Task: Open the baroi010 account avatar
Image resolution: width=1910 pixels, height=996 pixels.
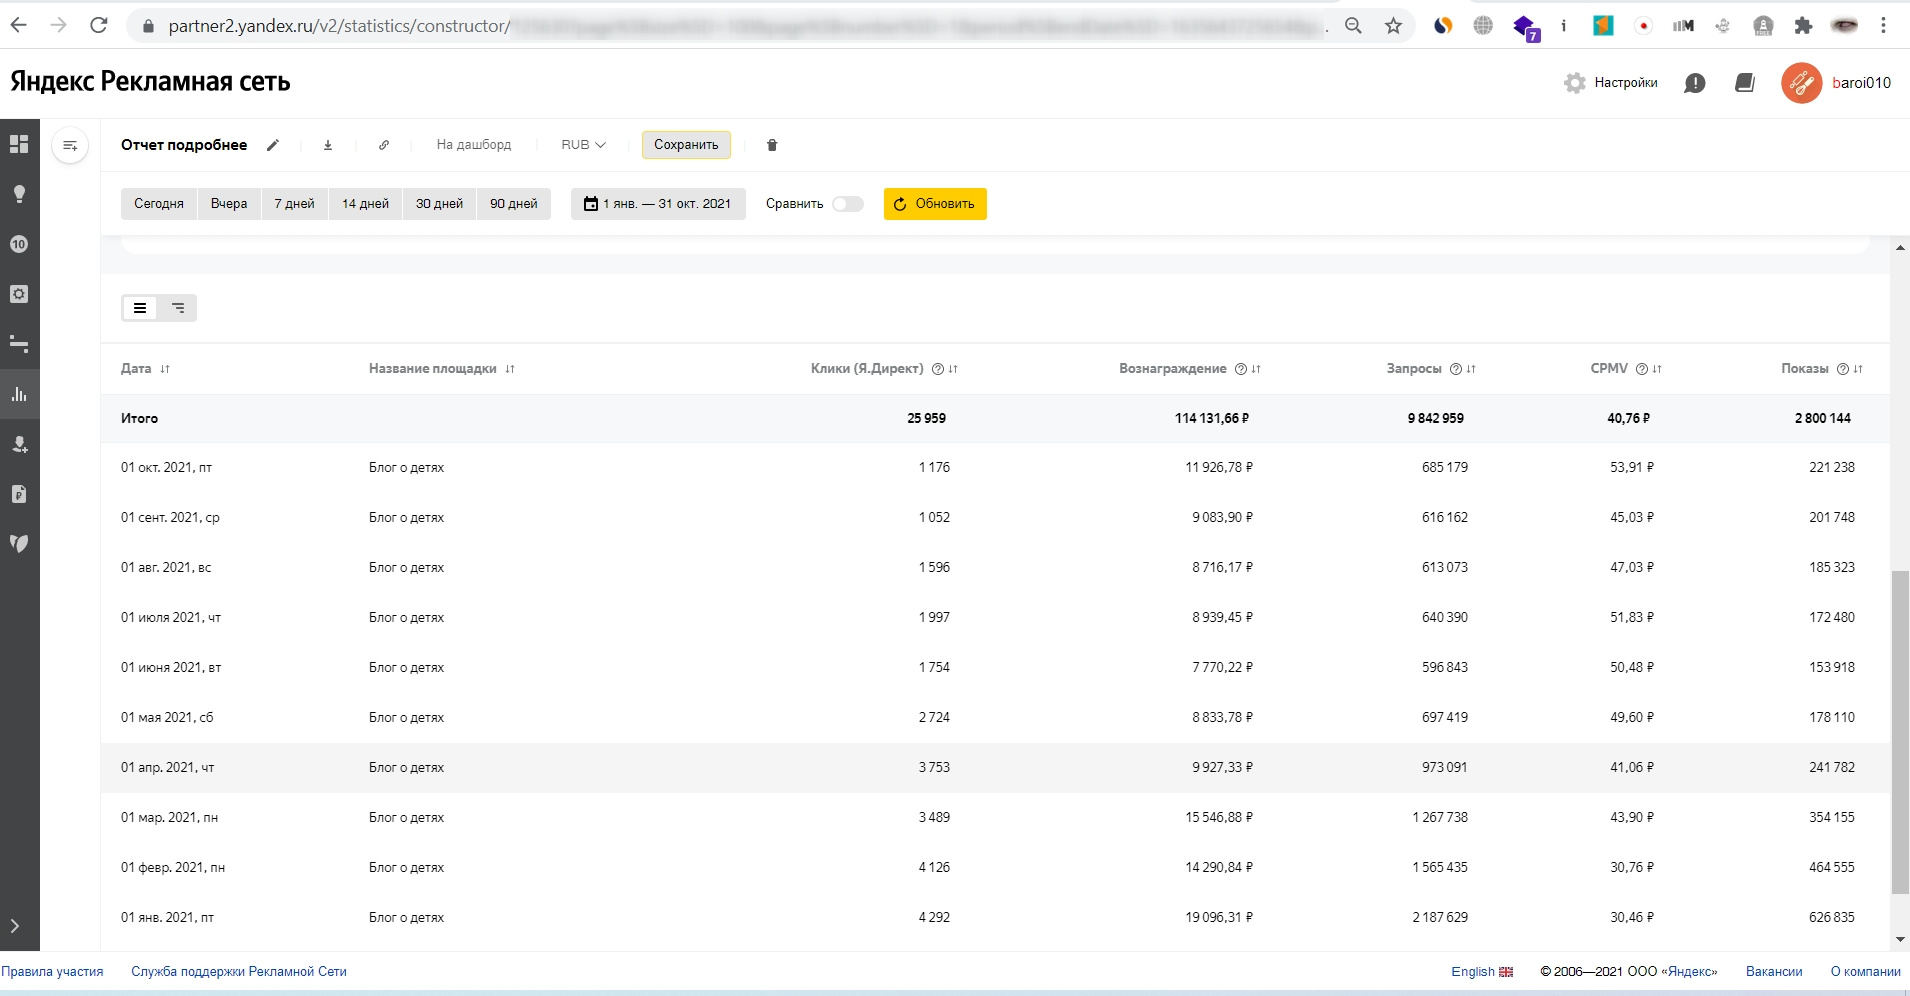Action: tap(1802, 83)
